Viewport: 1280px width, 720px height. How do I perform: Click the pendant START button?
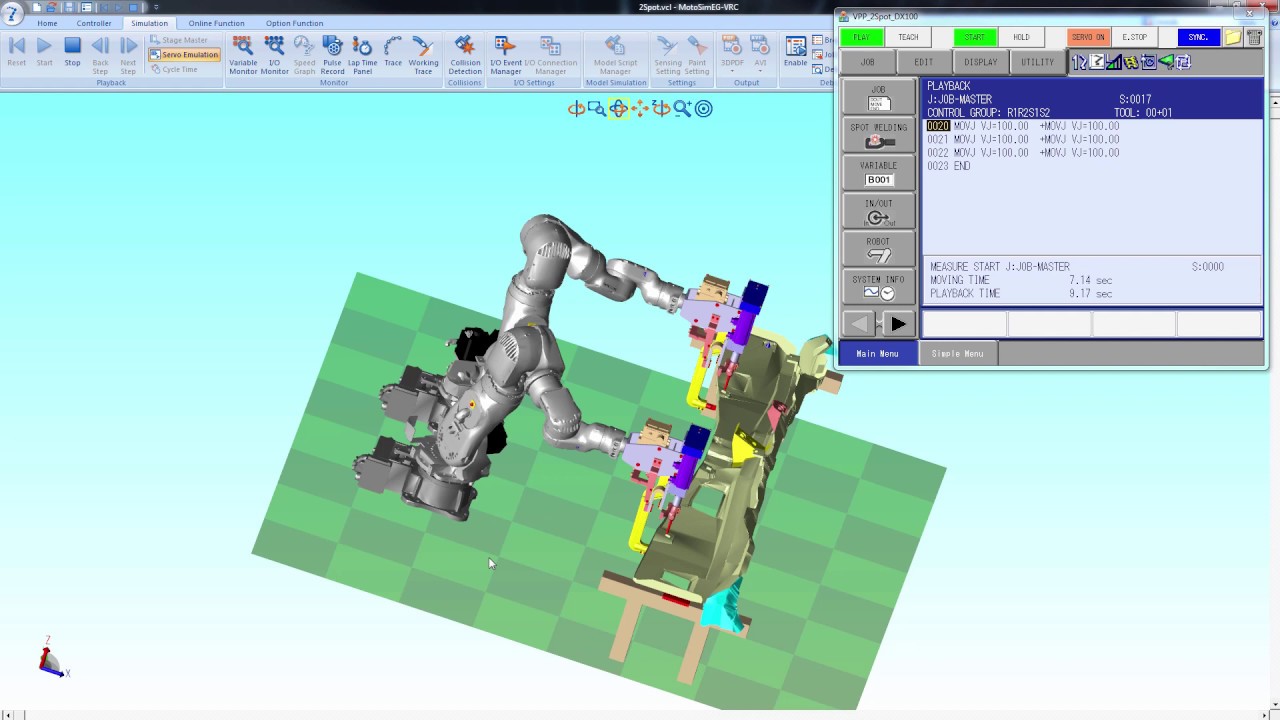coord(975,37)
